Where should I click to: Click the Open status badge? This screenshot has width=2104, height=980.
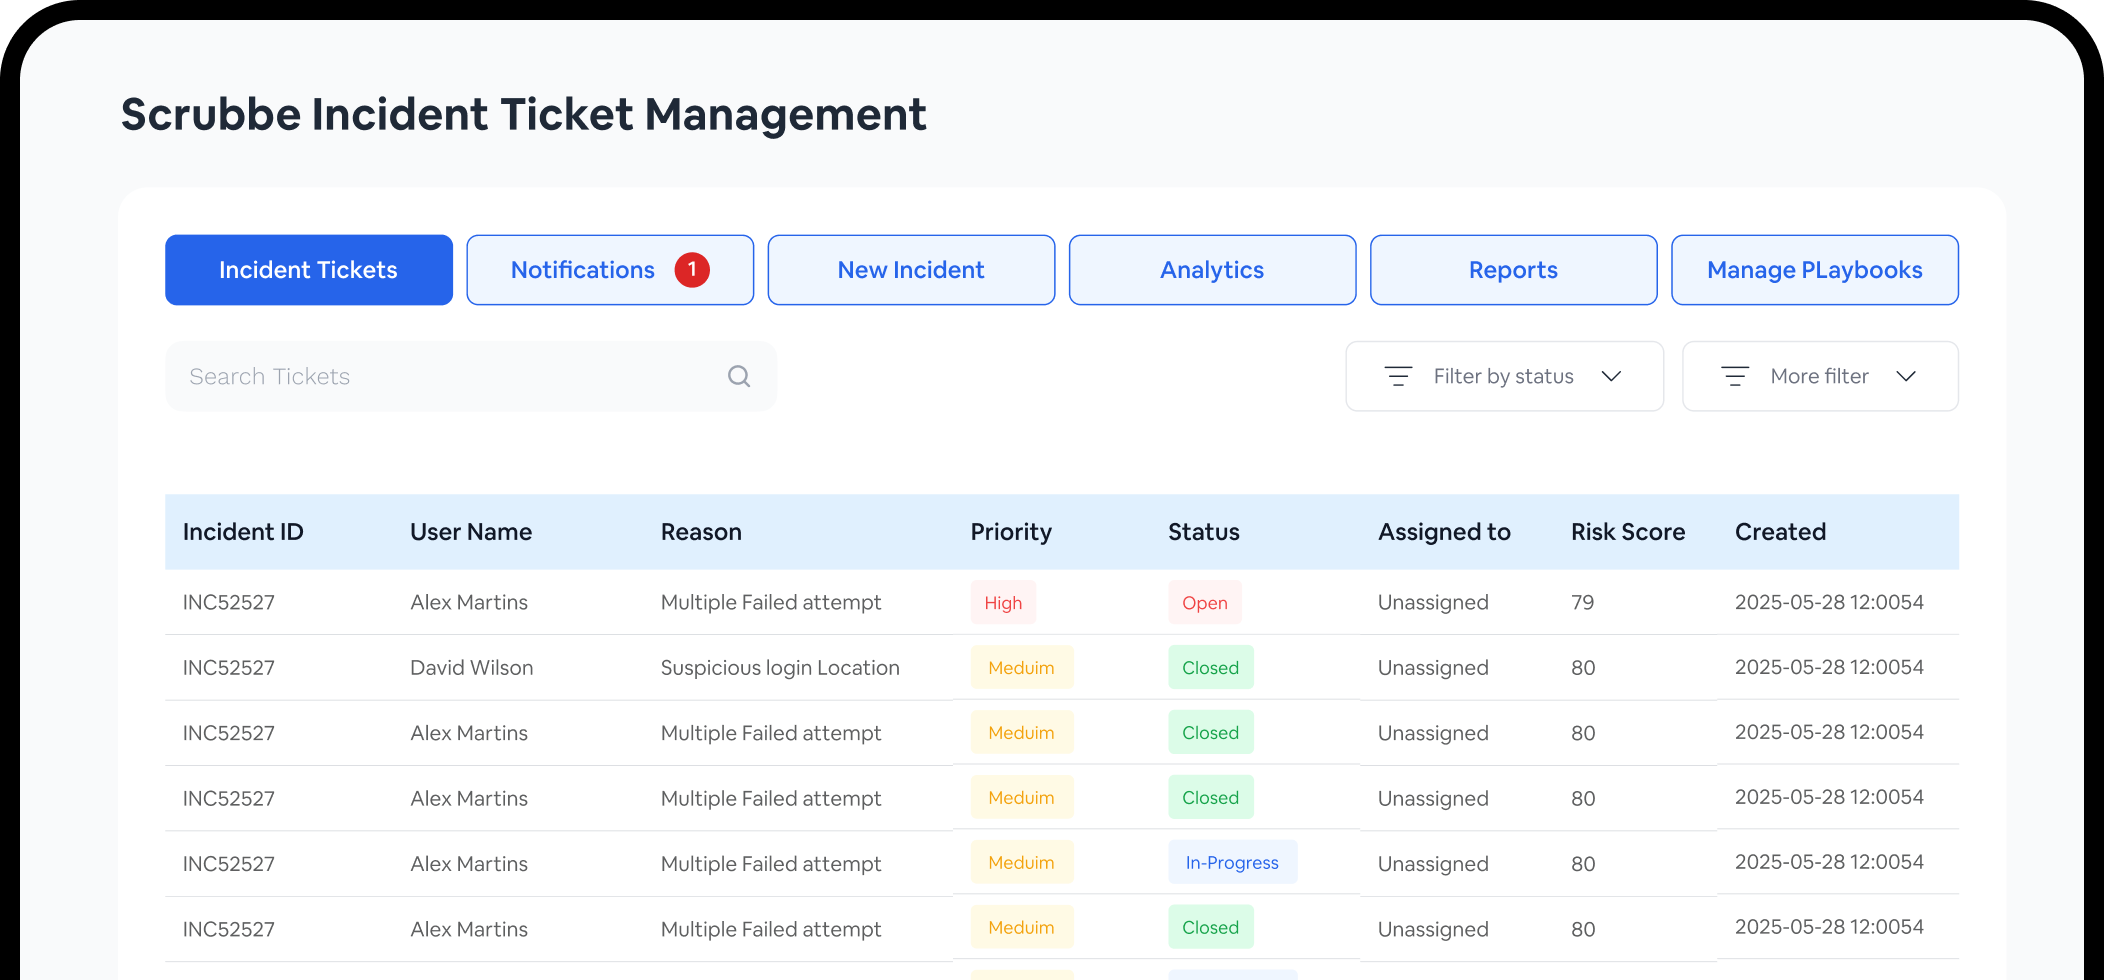point(1204,602)
